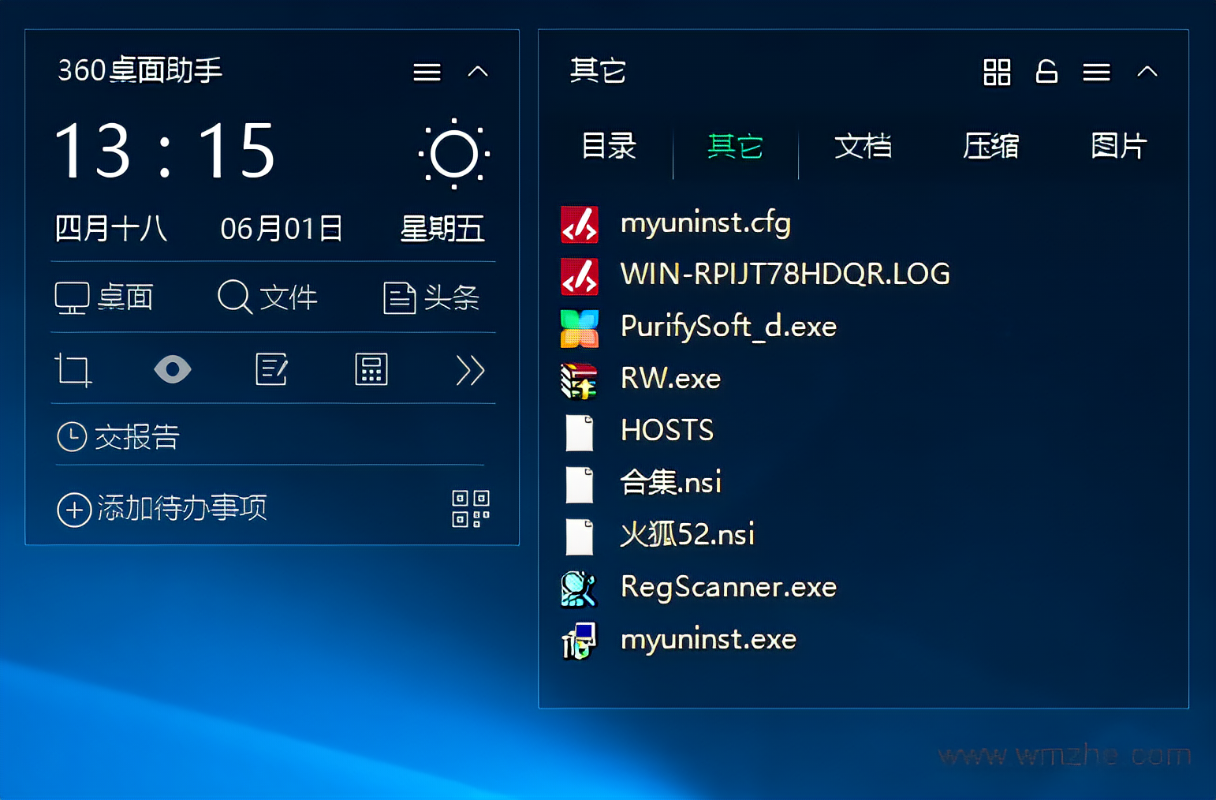The width and height of the screenshot is (1216, 800).
Task: Click the WIN-RPIJT78HDQR.LOG file icon
Action: pyautogui.click(x=580, y=275)
